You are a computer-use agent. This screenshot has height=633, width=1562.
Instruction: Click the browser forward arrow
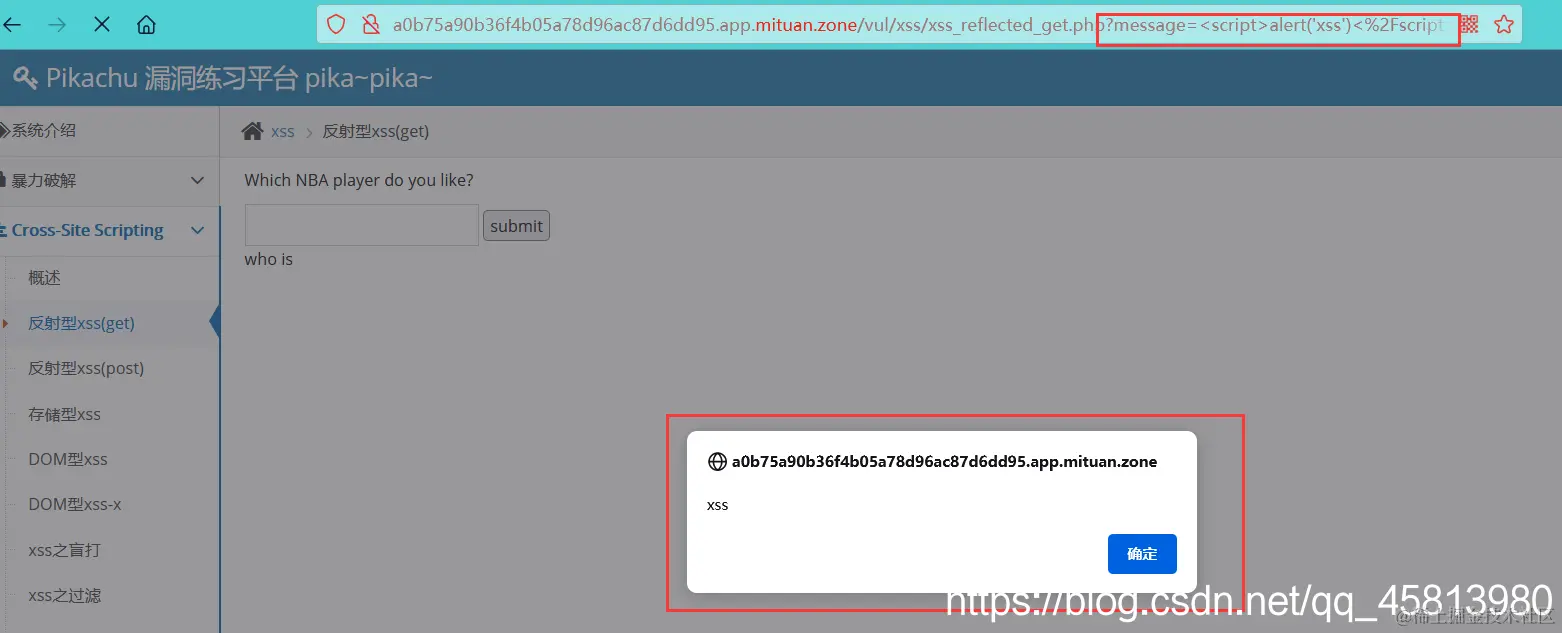point(57,25)
